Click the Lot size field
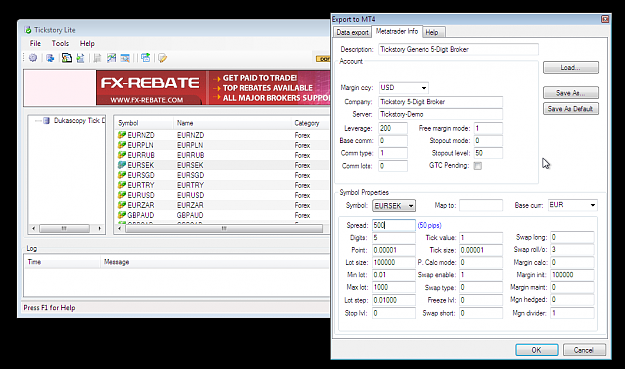Image resolution: width=625 pixels, height=369 pixels. coord(393,262)
